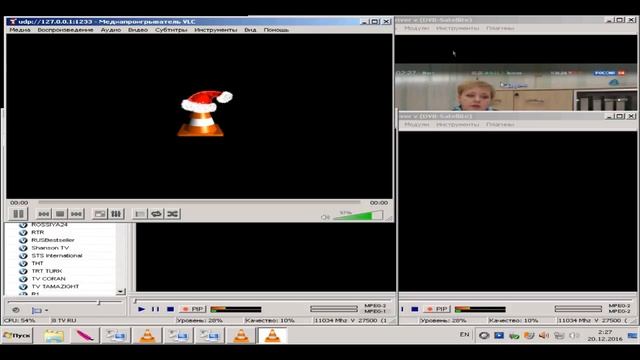Toggle shuffle playback in VLC
The image size is (640, 360).
(173, 214)
